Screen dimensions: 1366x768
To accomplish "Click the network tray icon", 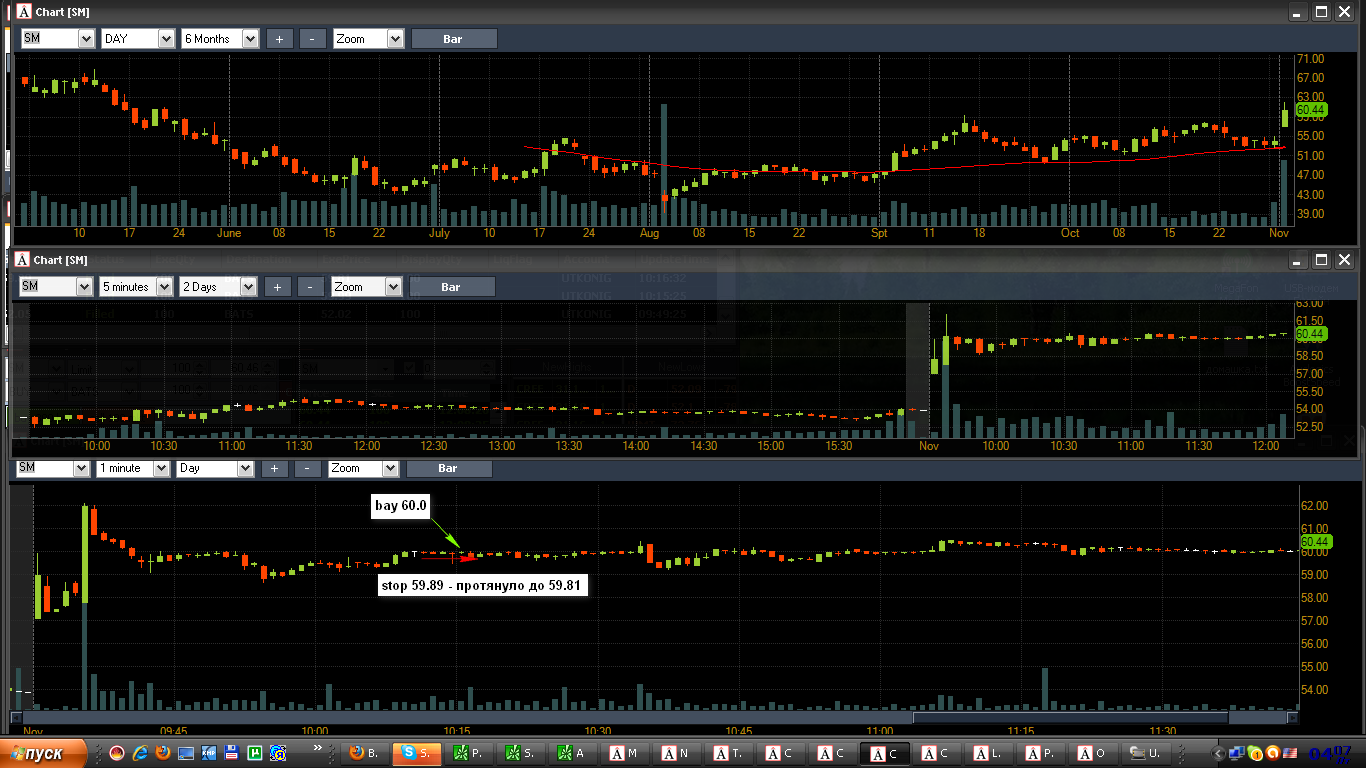I will pyautogui.click(x=1236, y=753).
